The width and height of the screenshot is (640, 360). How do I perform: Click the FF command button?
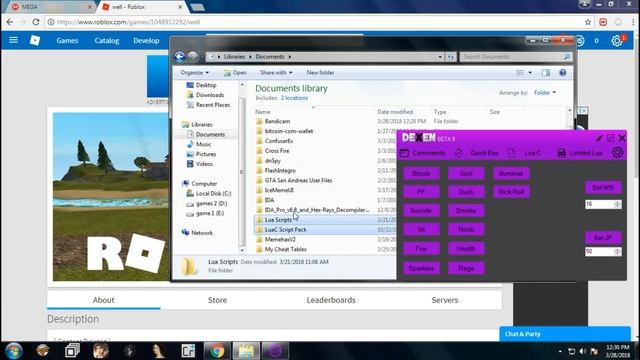(421, 191)
